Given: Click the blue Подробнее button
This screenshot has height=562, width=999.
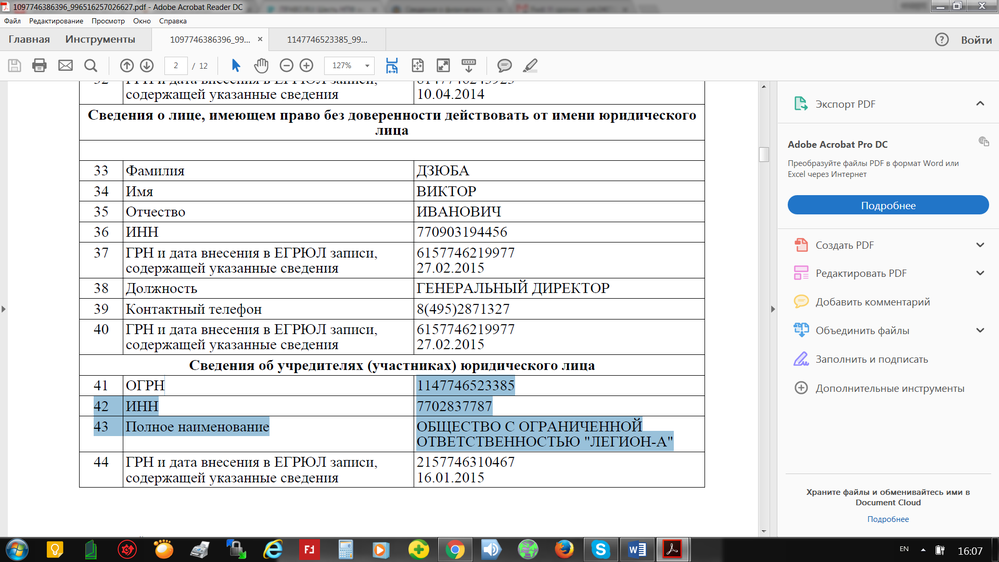Looking at the screenshot, I should point(888,205).
